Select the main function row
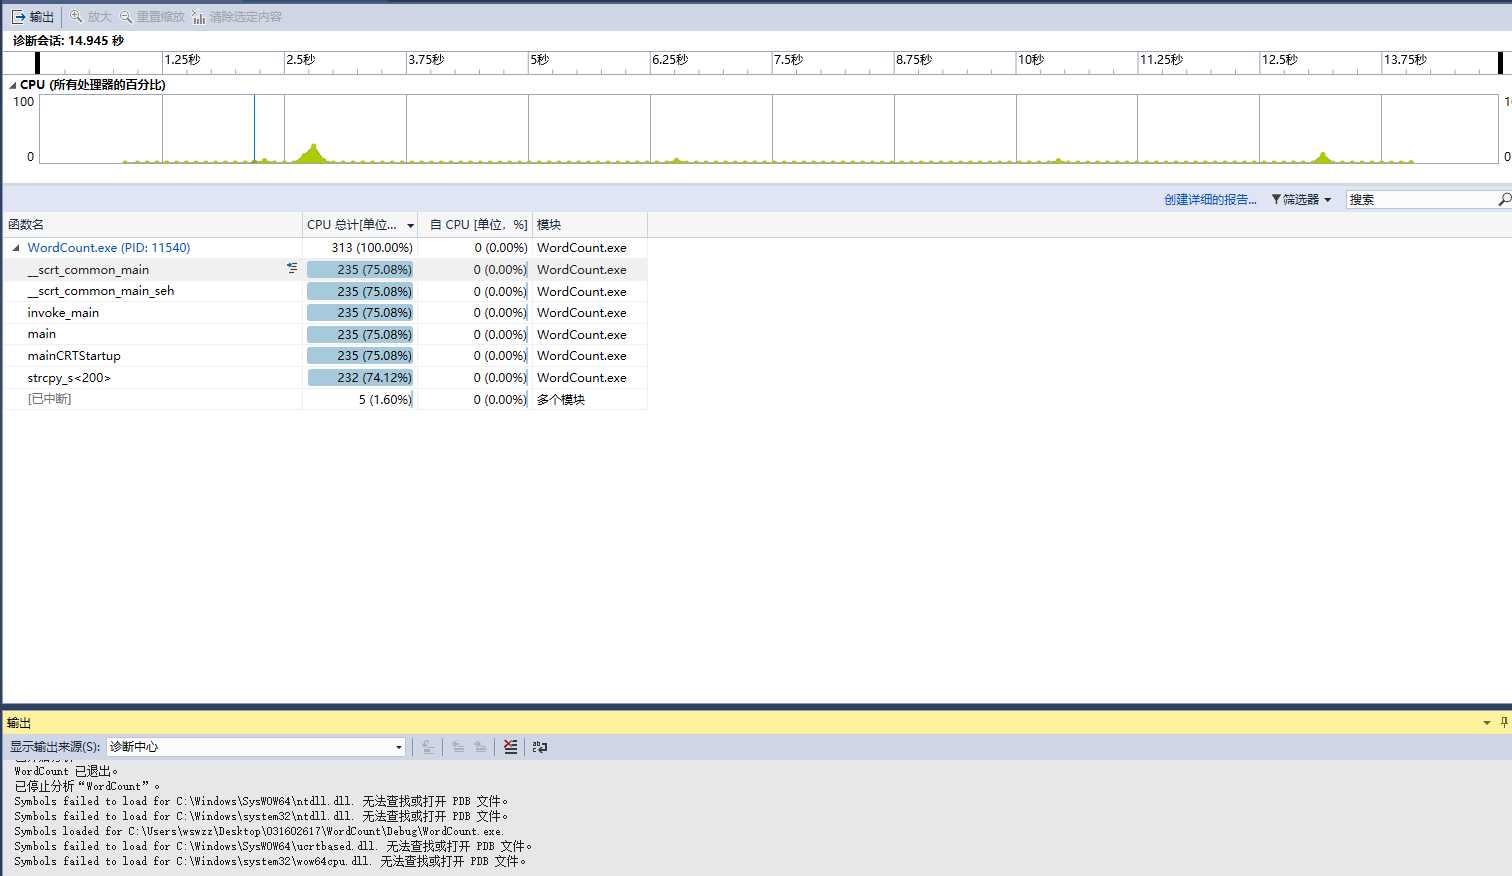 click(325, 334)
